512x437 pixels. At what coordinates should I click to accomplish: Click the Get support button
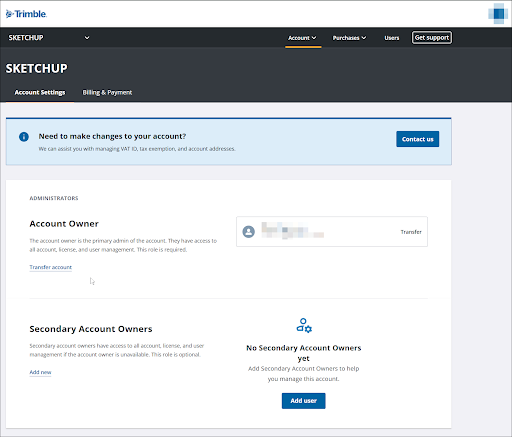click(x=432, y=38)
